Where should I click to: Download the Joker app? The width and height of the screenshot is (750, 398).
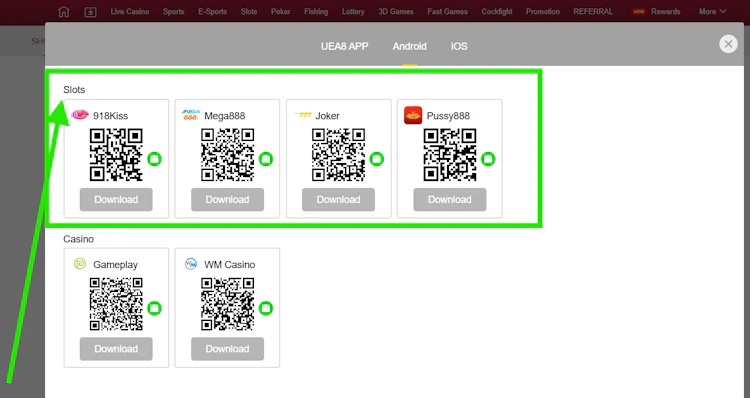pos(339,199)
